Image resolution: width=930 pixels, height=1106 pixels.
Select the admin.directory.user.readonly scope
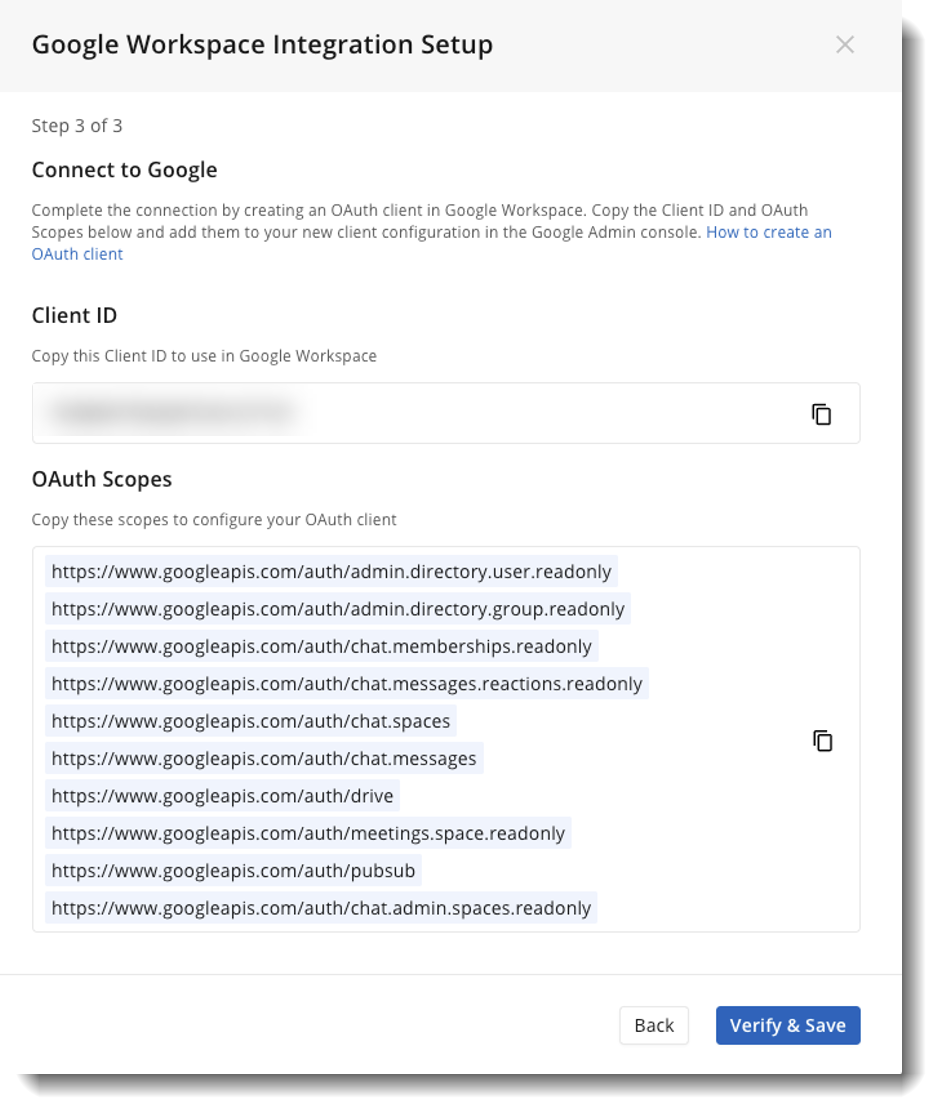pyautogui.click(x=331, y=572)
